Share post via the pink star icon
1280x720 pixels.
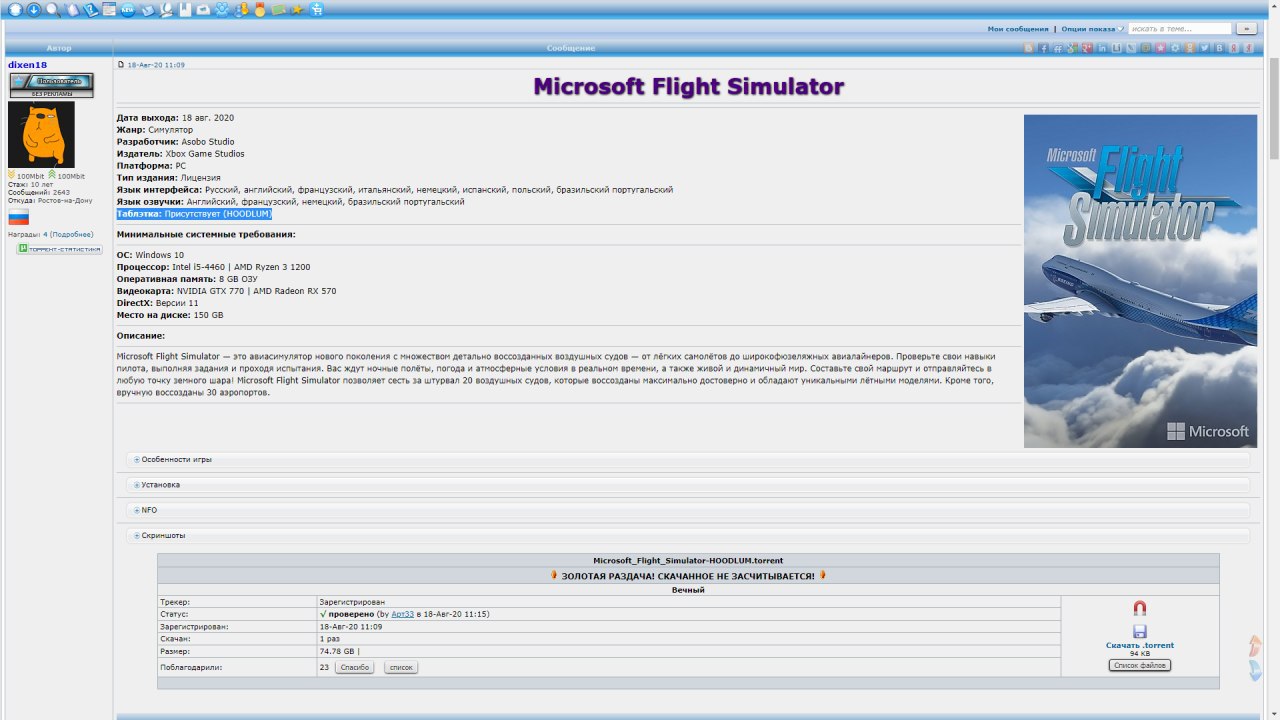tap(1161, 48)
